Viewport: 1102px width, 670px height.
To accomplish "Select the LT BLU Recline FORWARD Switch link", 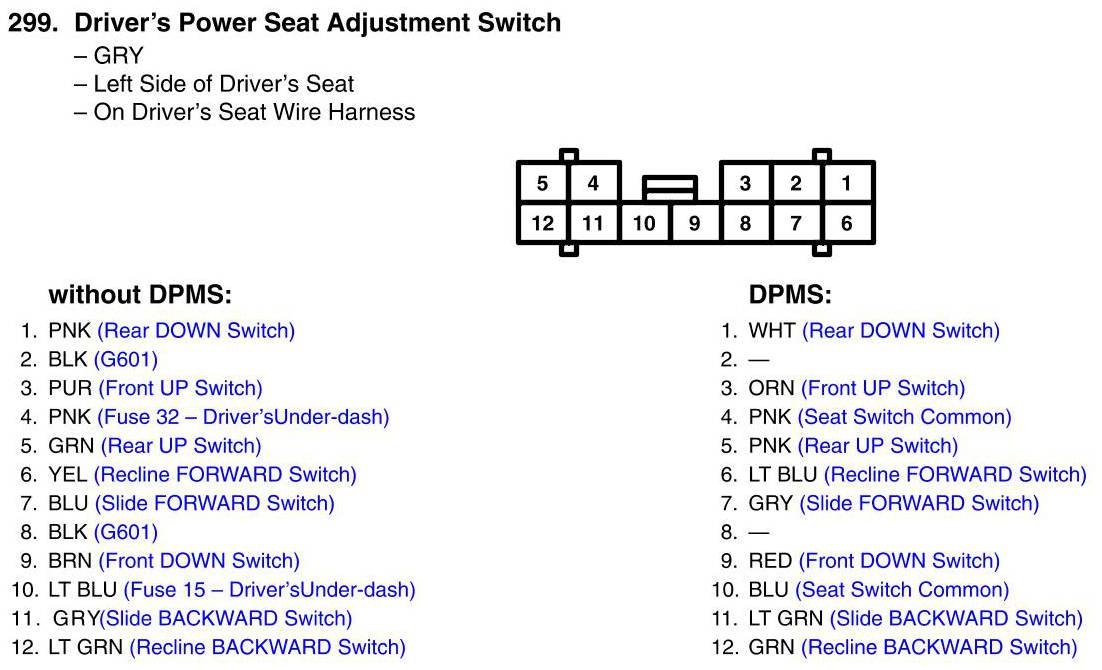I will pyautogui.click(x=955, y=475).
